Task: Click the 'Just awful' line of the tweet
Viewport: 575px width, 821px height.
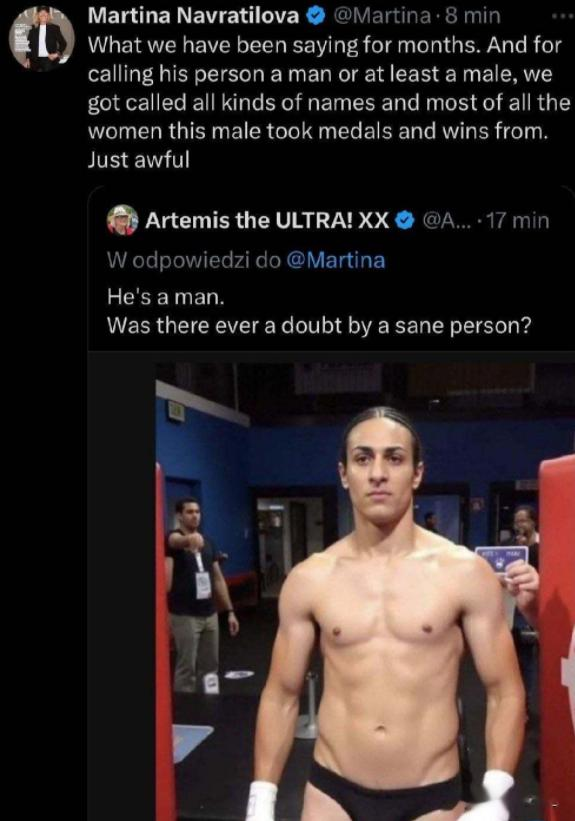Action: (138, 160)
